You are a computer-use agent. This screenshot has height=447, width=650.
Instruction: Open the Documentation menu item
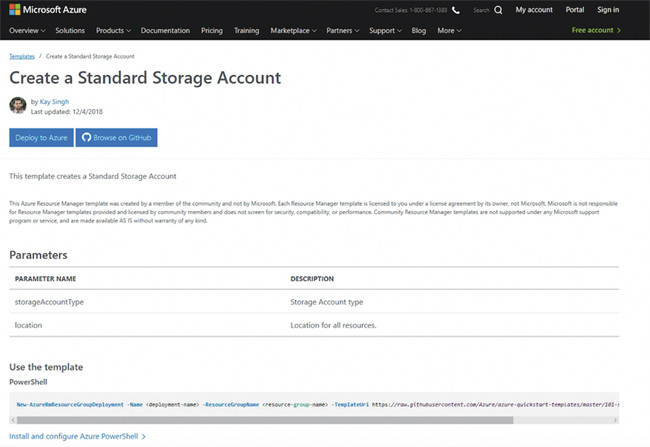point(165,31)
